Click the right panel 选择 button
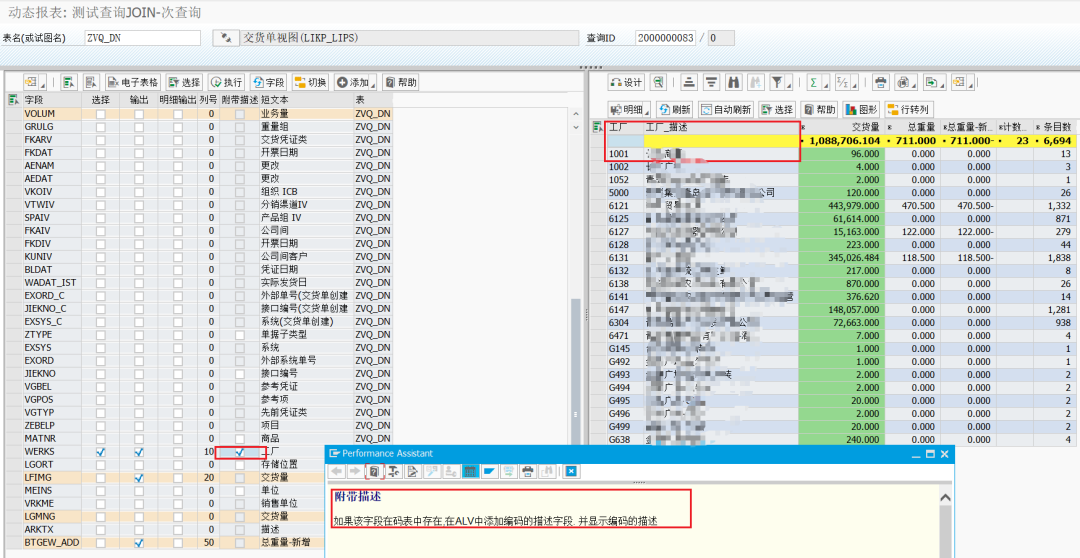Screen dimensions: 1080x558 pyautogui.click(x=777, y=110)
